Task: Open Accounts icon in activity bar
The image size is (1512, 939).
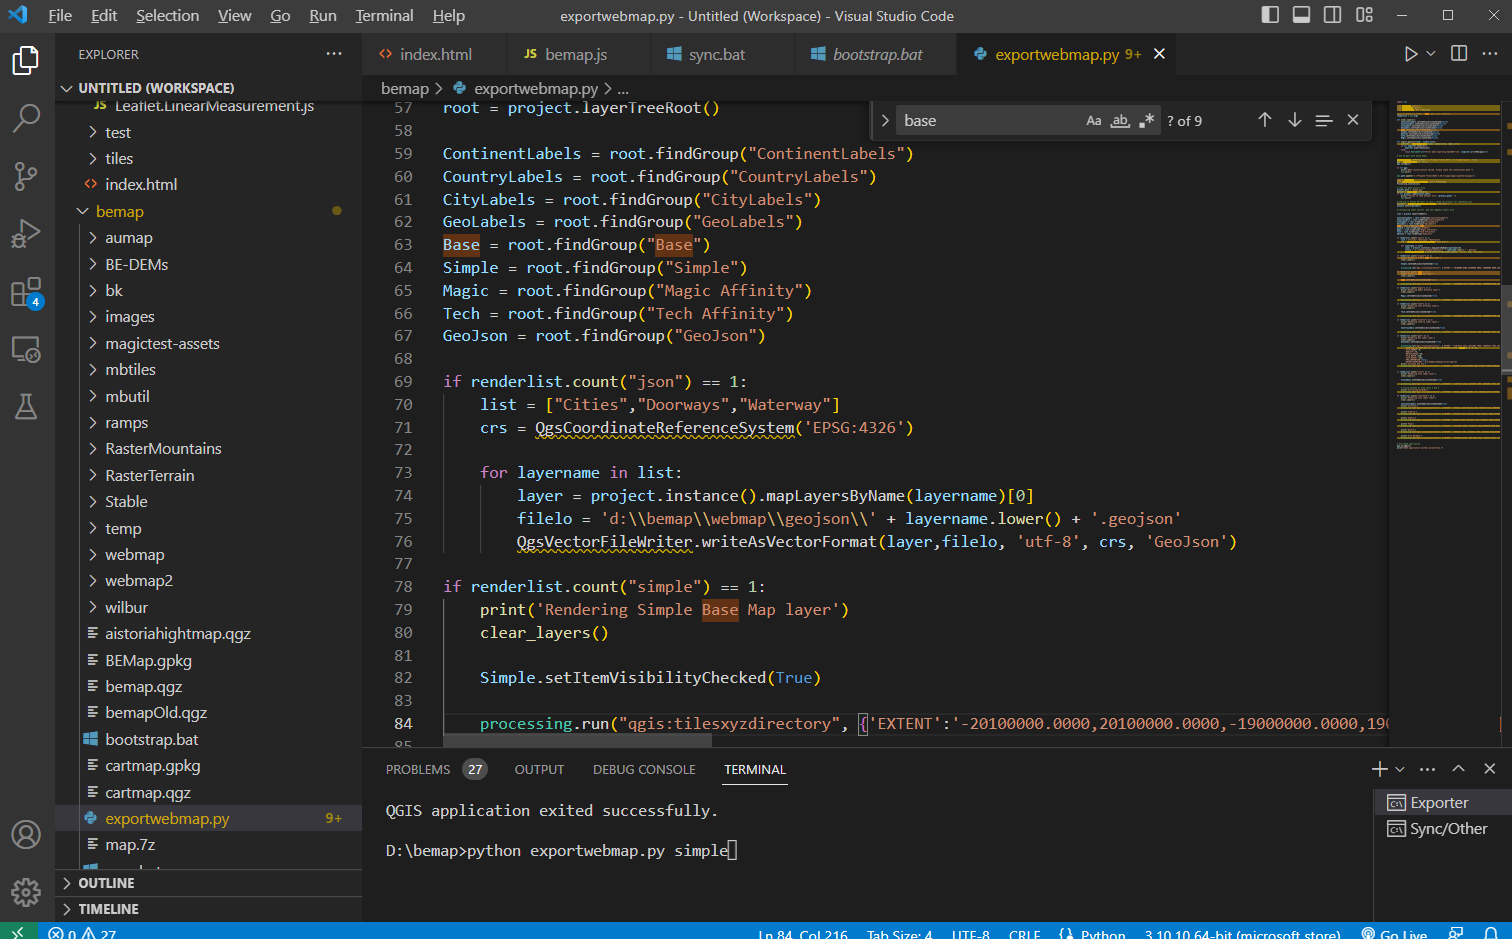Action: point(26,834)
